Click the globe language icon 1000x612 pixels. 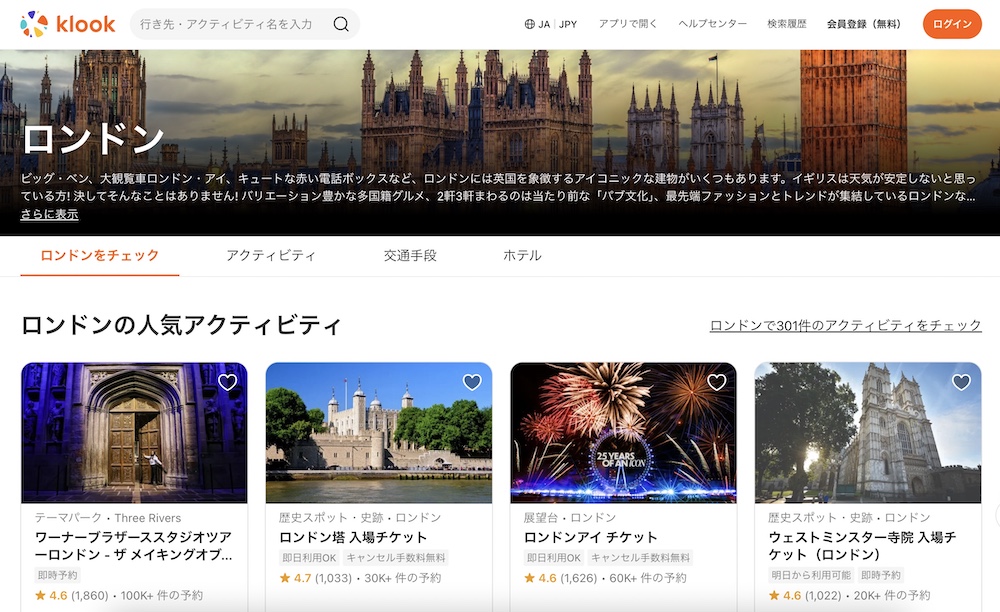point(530,24)
